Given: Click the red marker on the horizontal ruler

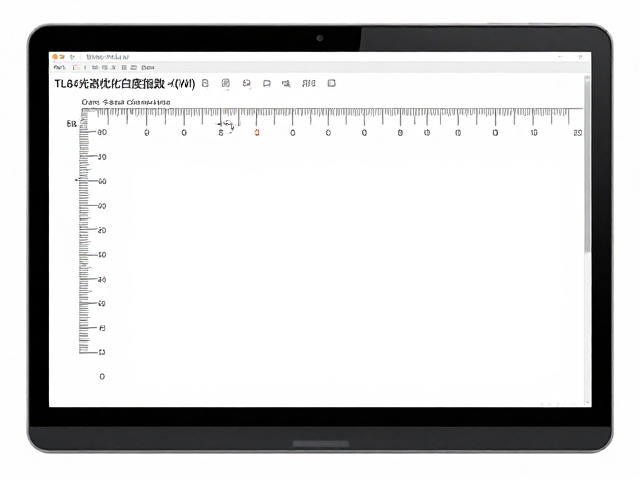Looking at the screenshot, I should (x=257, y=133).
